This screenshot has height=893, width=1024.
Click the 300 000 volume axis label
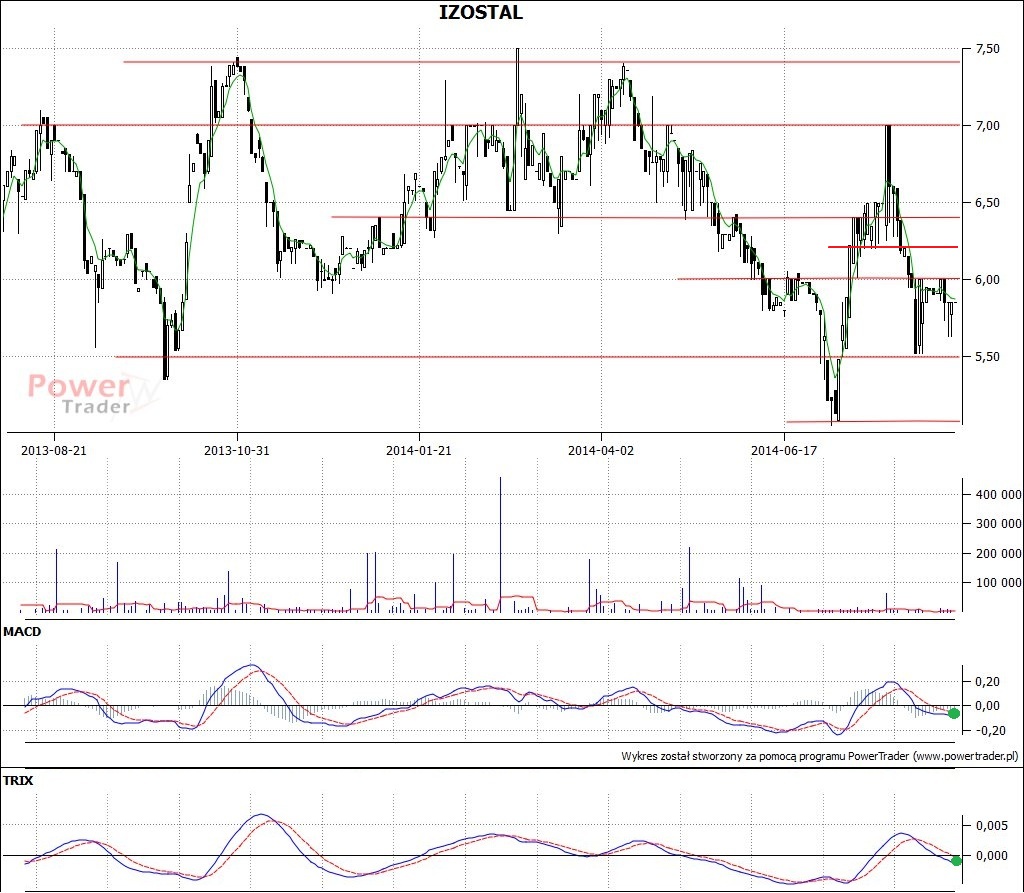point(999,523)
